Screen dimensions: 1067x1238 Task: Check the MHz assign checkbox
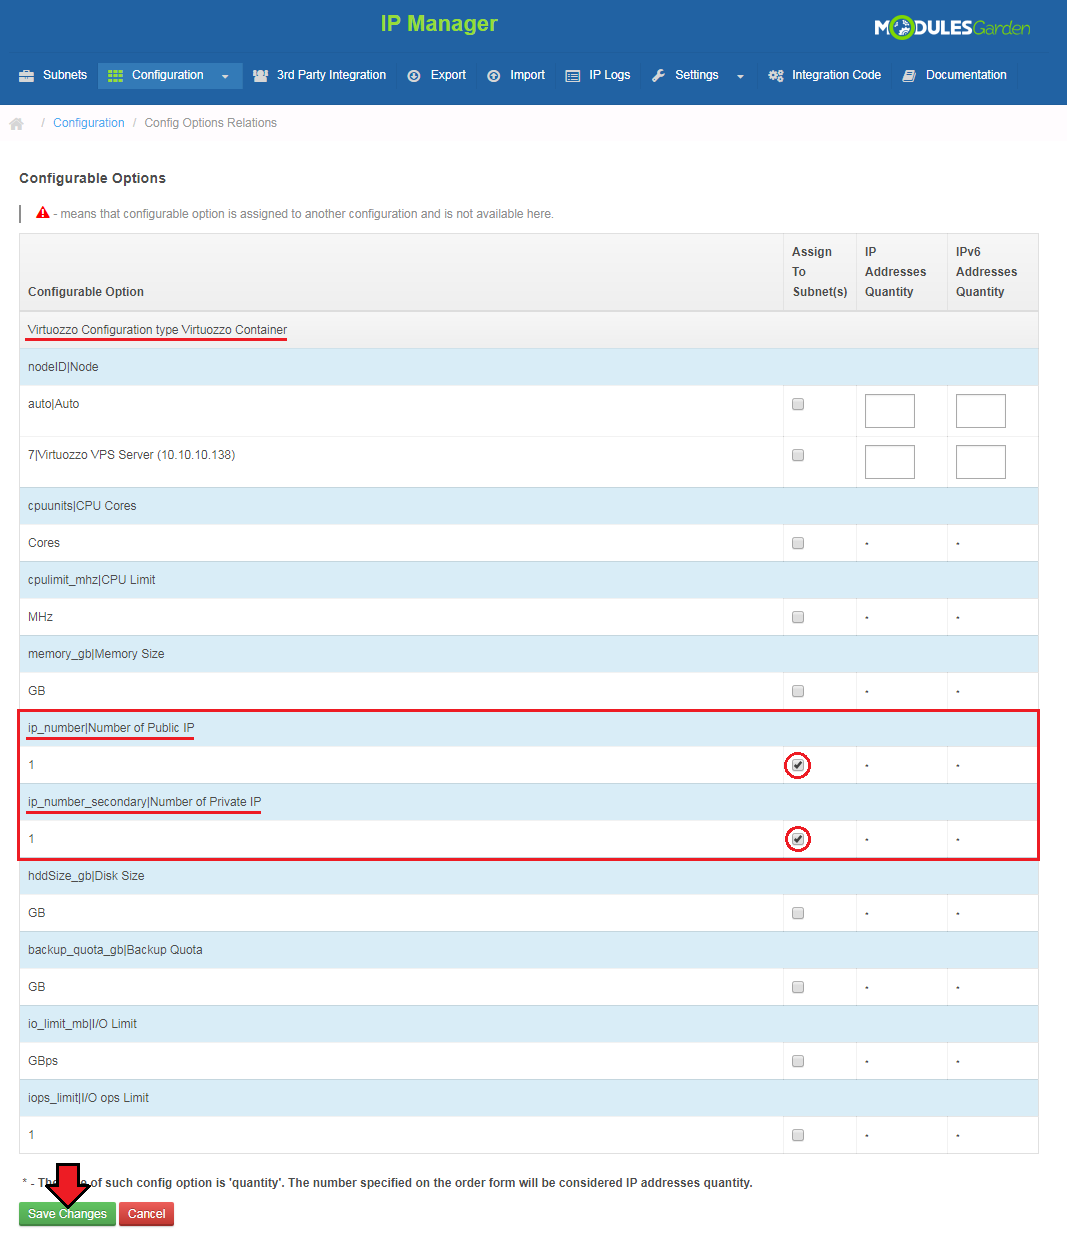[x=798, y=617]
